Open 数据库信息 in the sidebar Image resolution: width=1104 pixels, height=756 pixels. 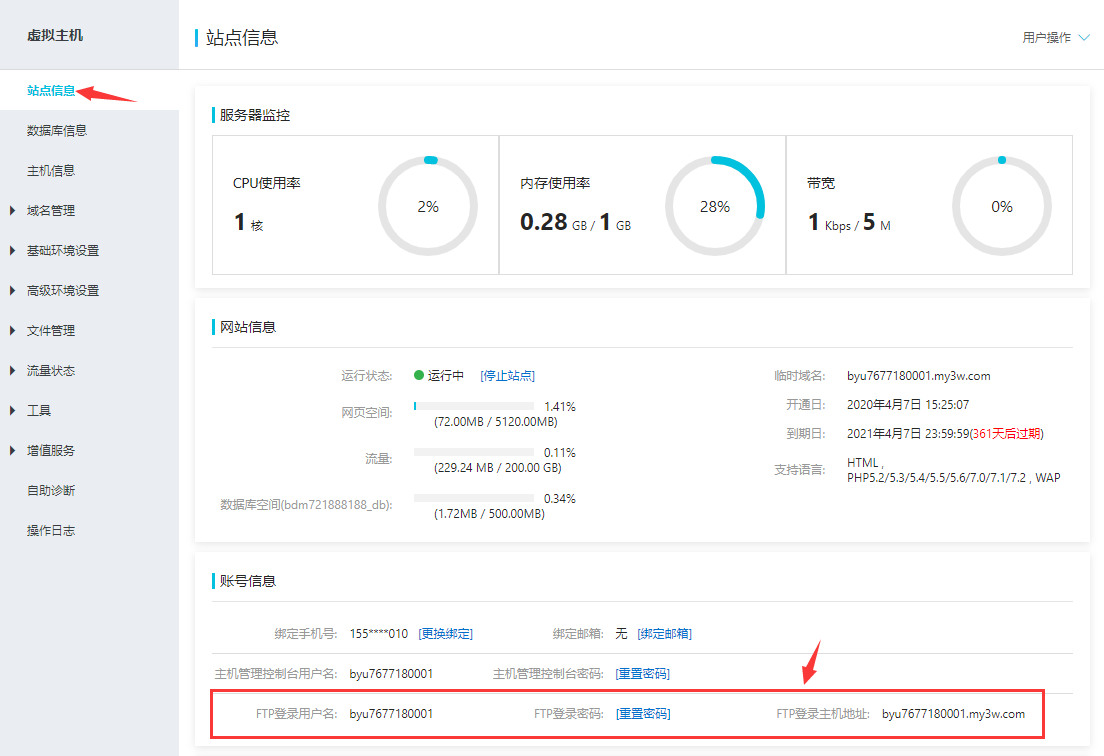tap(57, 131)
